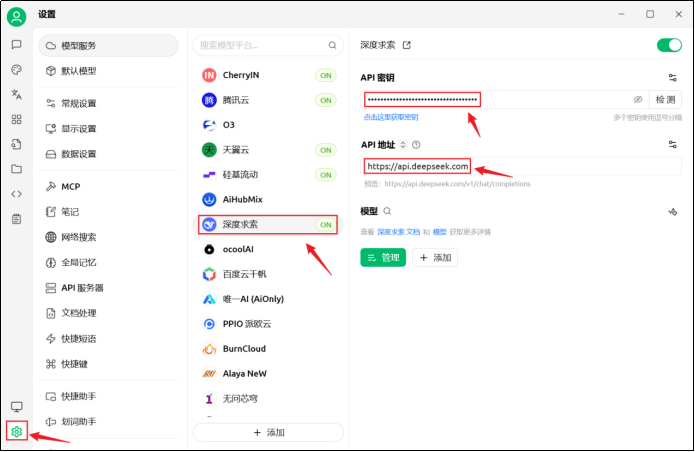This screenshot has height=452, width=695.
Task: Open 快捷助手 settings menu
Action: [x=109, y=396]
